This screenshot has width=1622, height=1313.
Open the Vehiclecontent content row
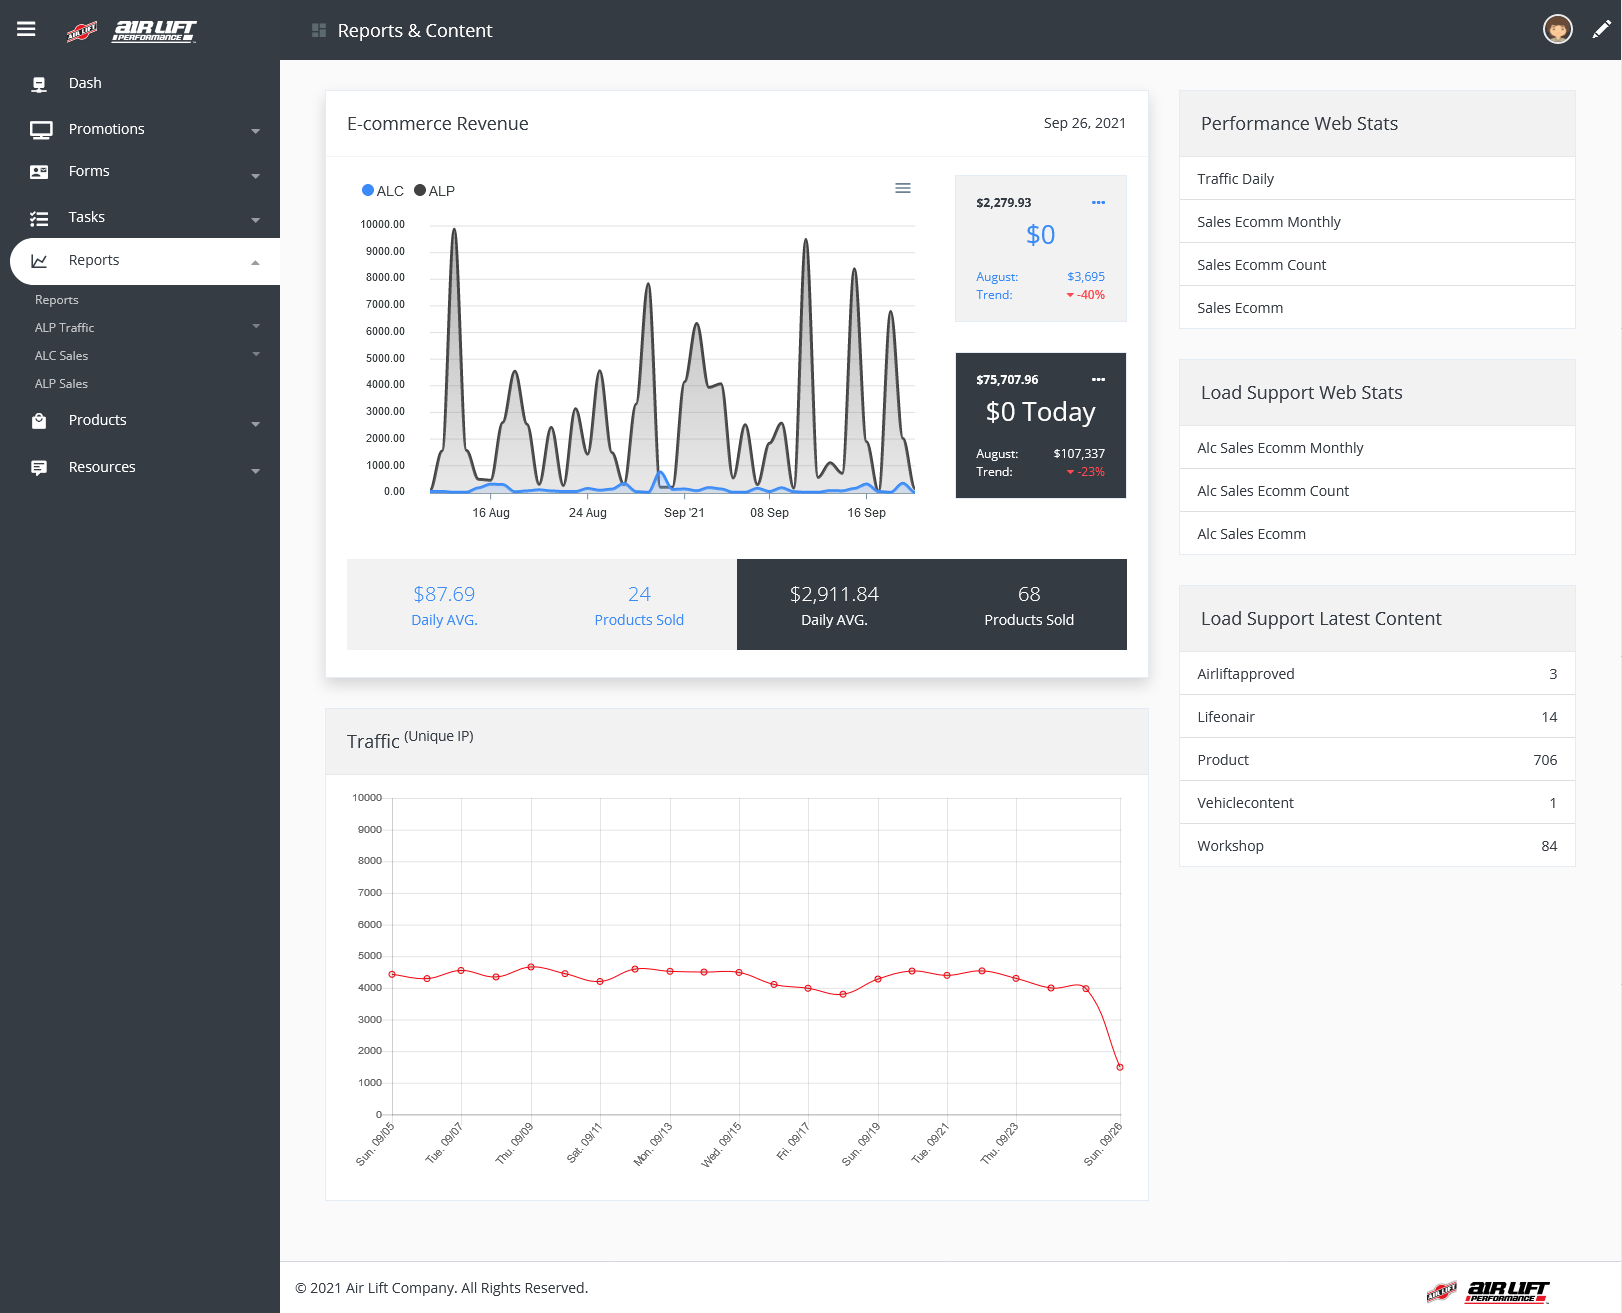pos(1377,803)
